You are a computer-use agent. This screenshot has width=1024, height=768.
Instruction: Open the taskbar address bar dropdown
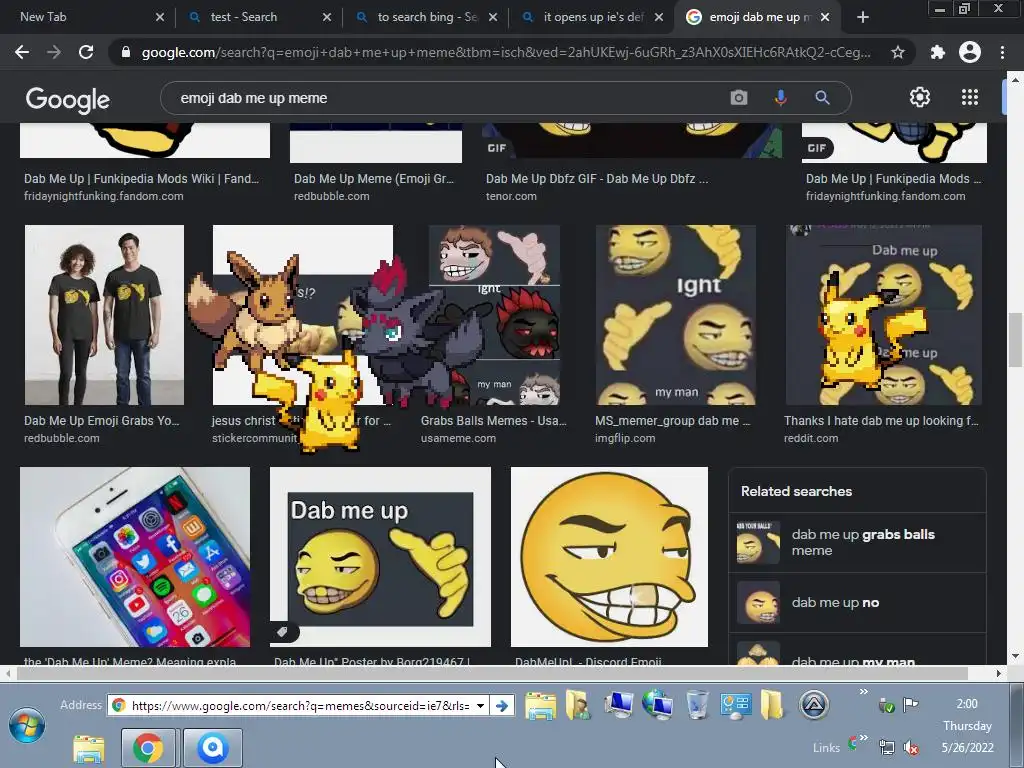pyautogui.click(x=480, y=705)
